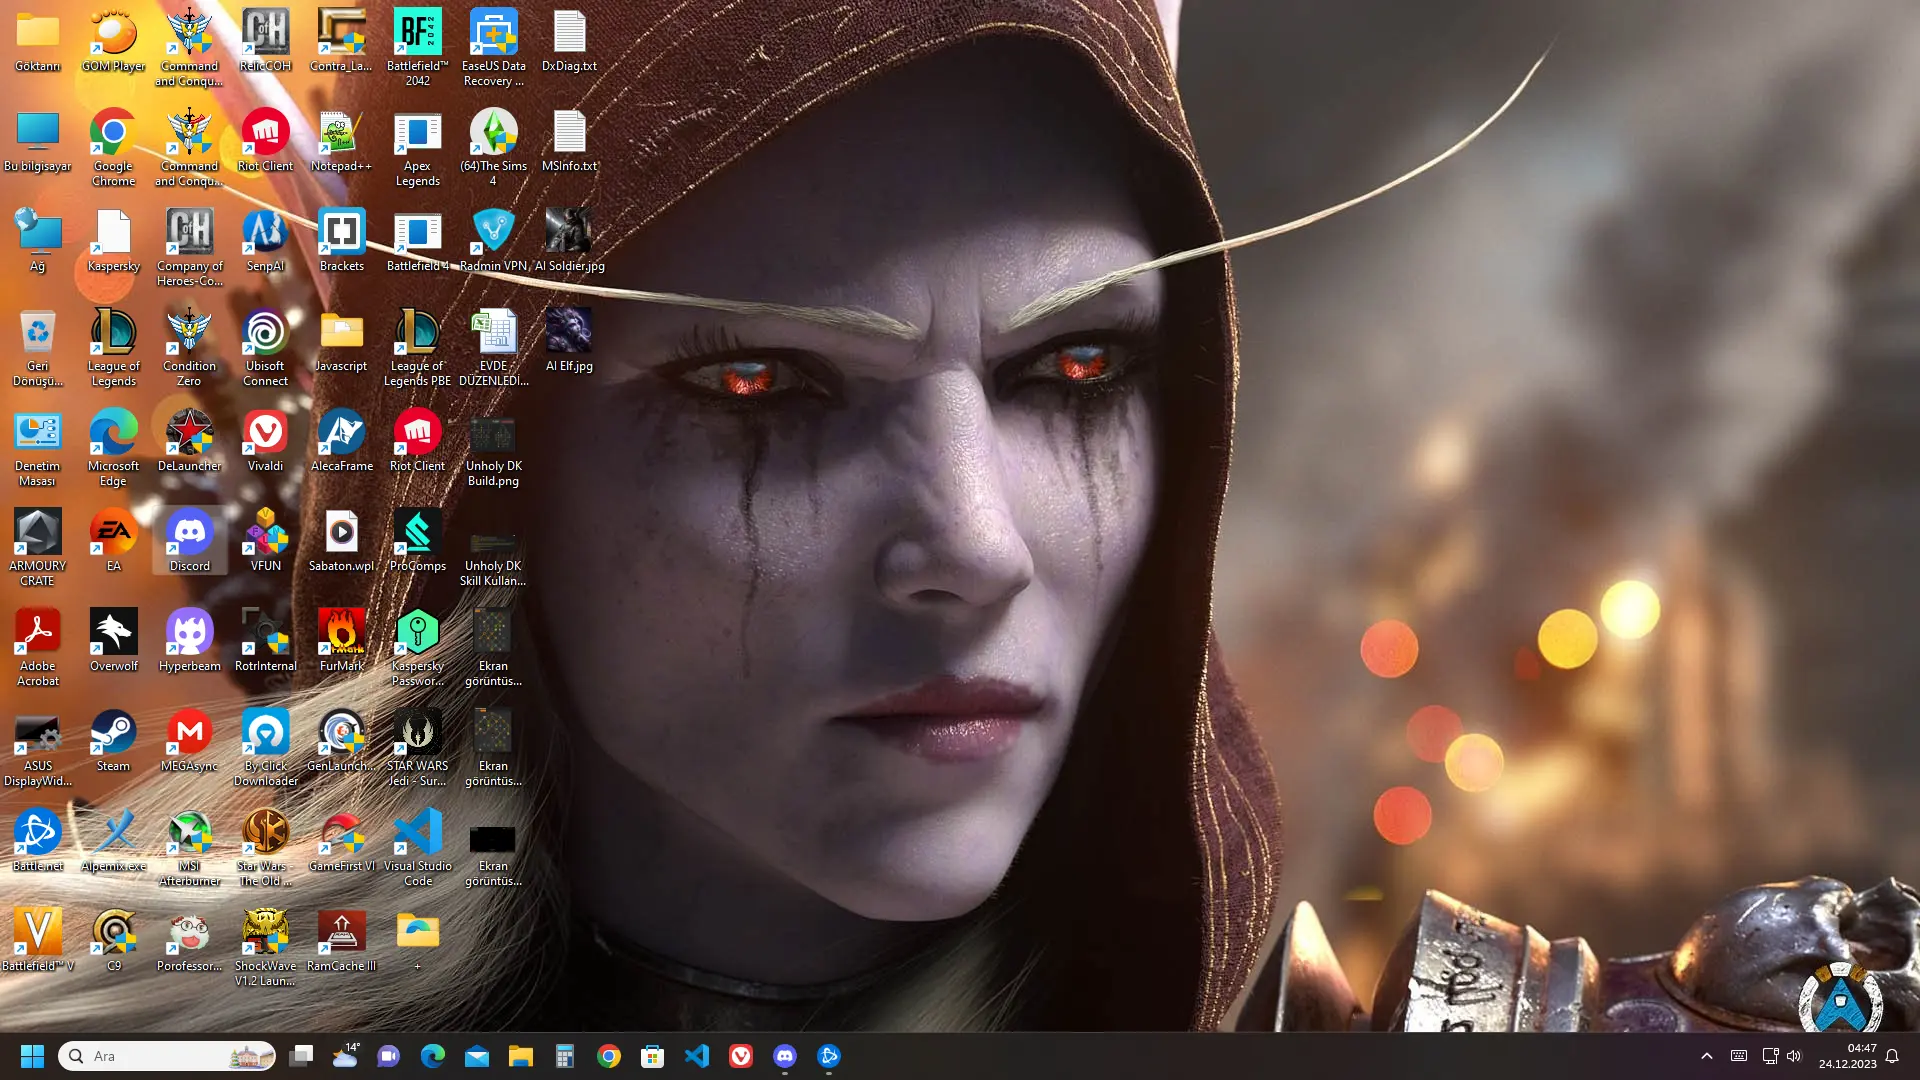Select the RamCache III desktop shortcut
Screen dimensions: 1920x1080
coord(342,940)
